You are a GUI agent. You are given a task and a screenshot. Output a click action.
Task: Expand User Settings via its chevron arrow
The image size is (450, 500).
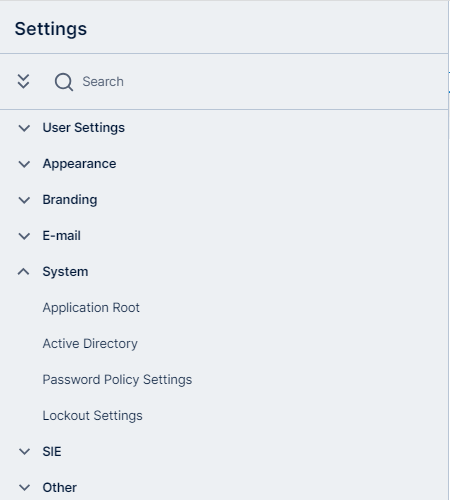pyautogui.click(x=24, y=128)
